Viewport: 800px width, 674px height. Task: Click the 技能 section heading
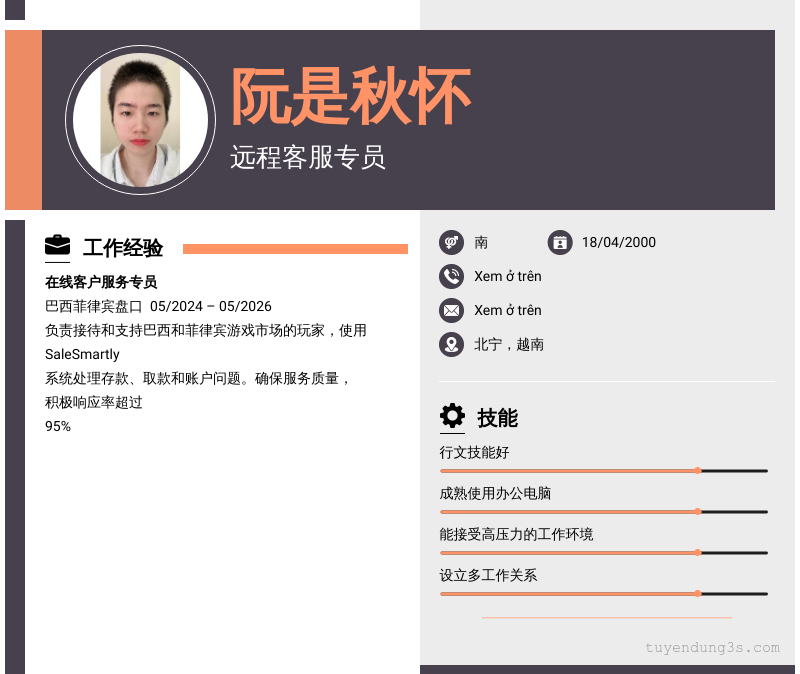497,418
